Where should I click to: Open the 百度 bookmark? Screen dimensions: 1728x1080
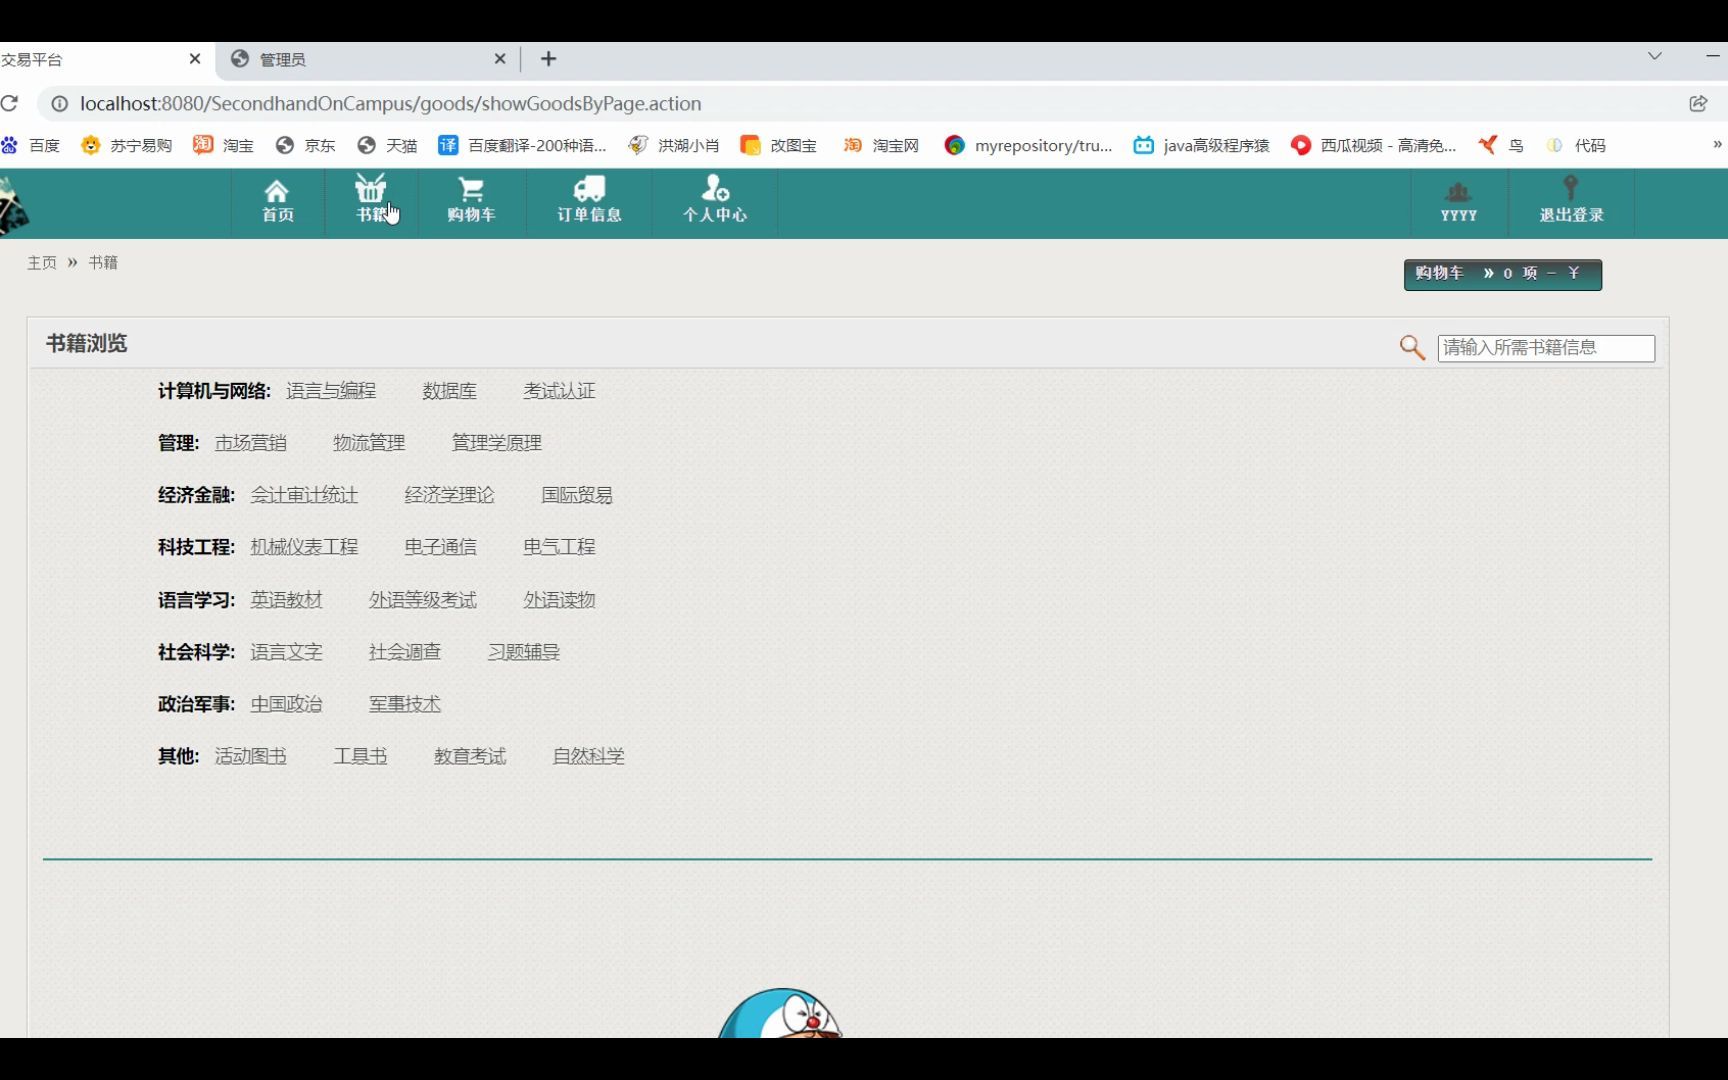31,145
